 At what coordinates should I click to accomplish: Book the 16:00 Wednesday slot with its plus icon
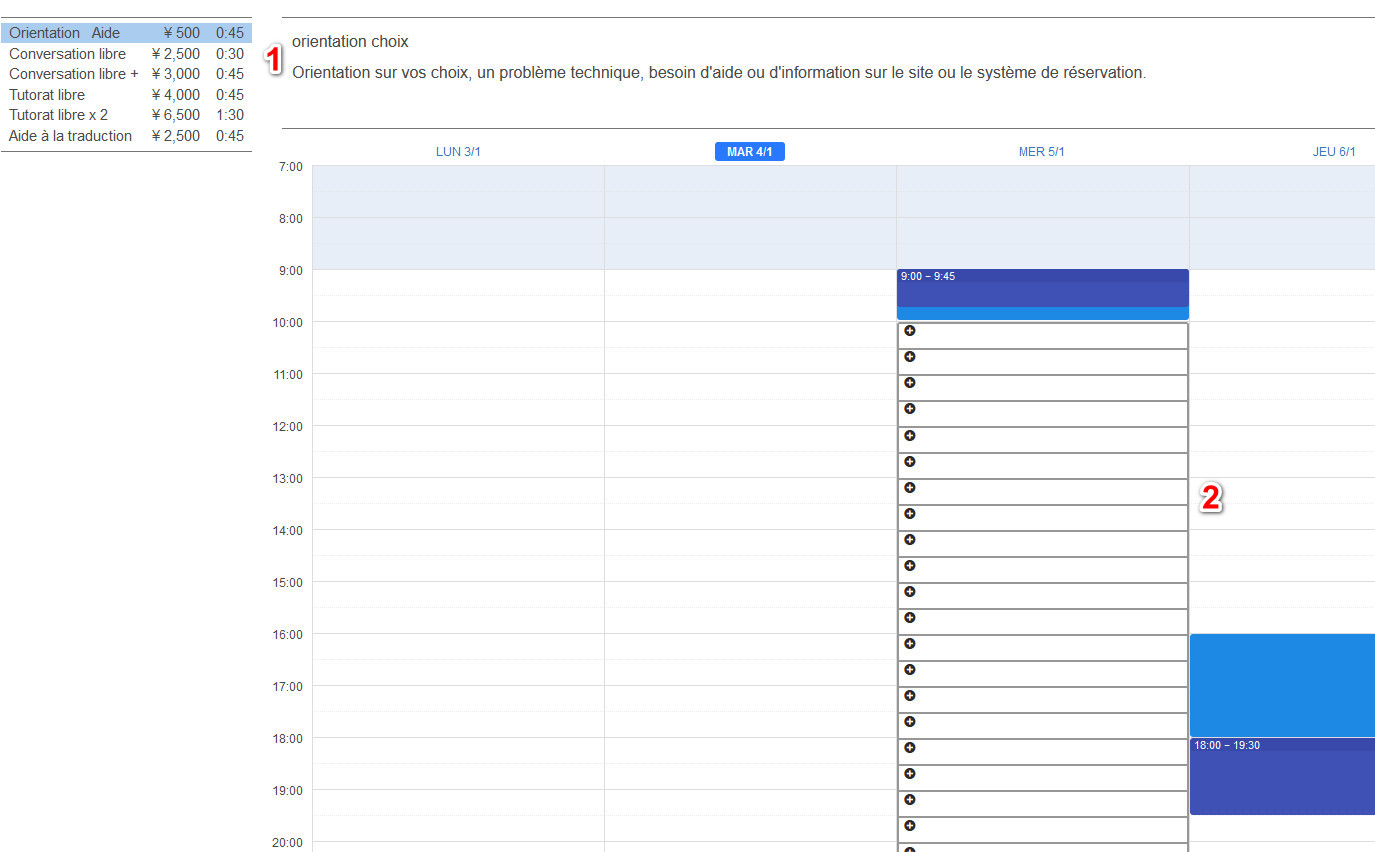click(910, 644)
